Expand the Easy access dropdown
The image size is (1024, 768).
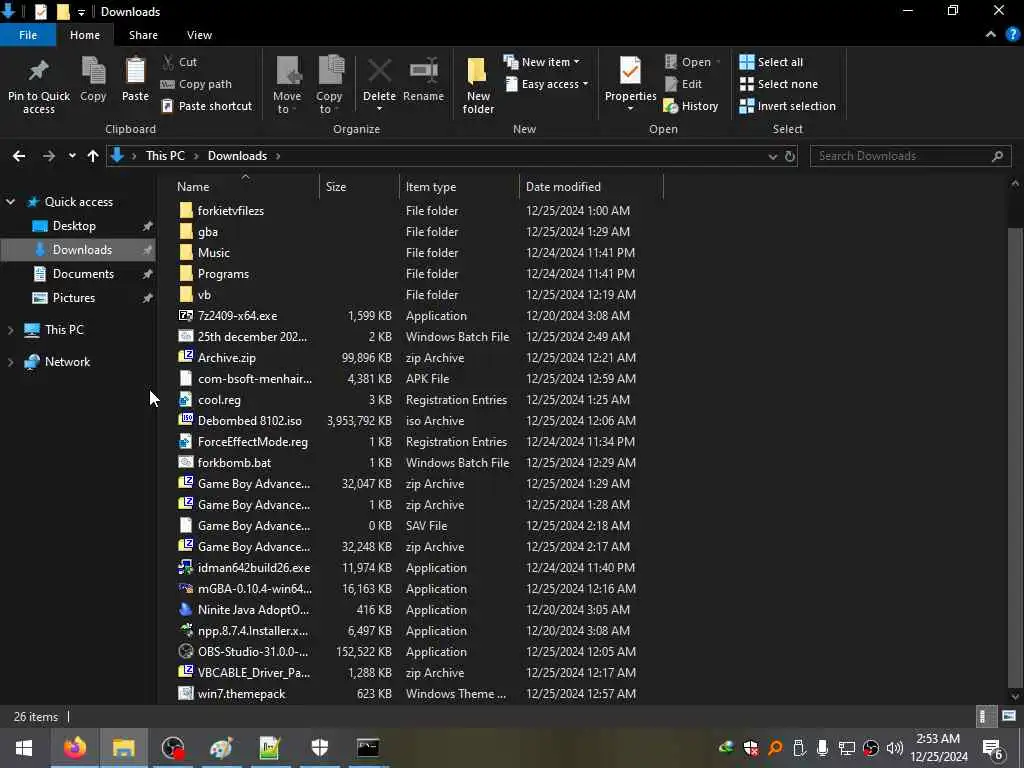(x=547, y=84)
